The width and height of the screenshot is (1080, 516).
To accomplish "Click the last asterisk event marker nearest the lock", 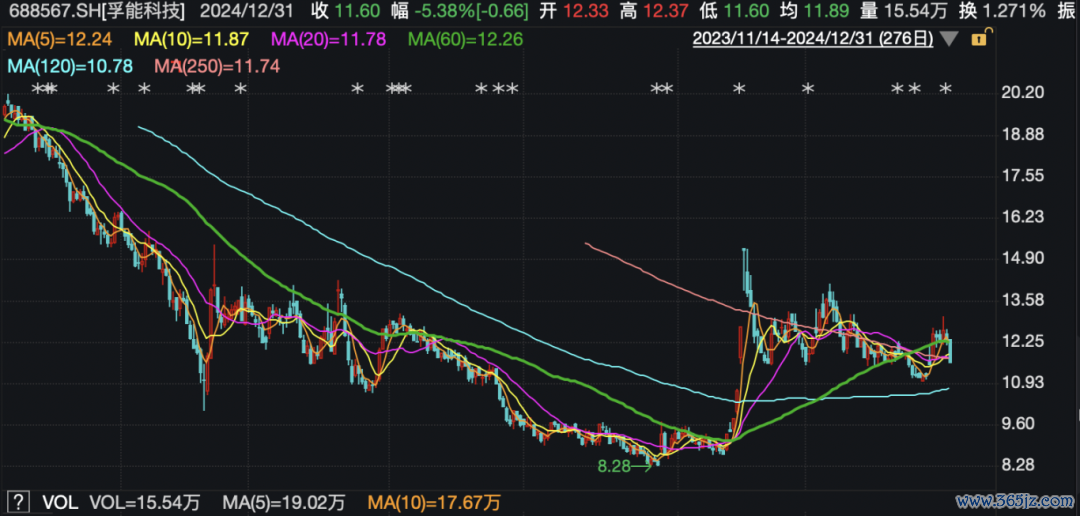I will [946, 89].
